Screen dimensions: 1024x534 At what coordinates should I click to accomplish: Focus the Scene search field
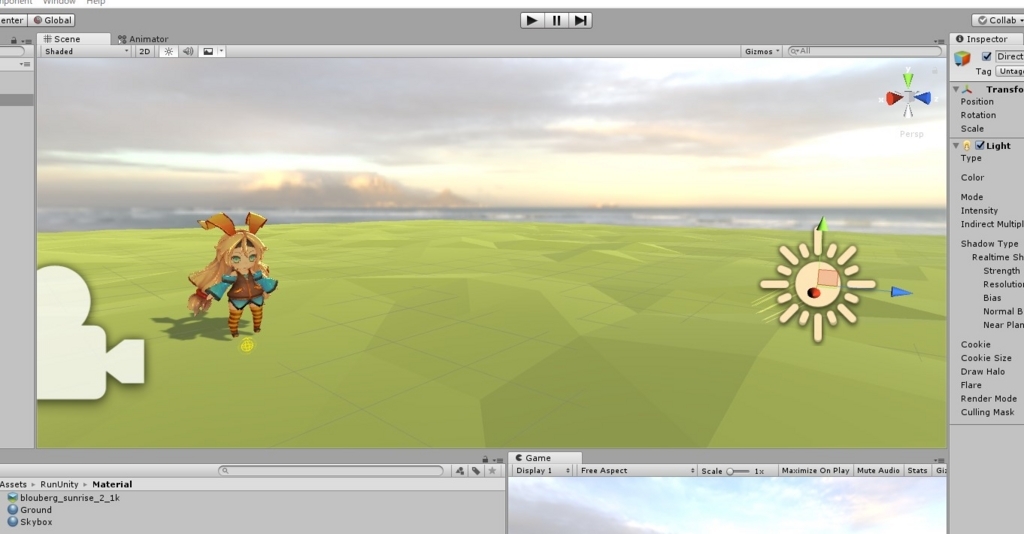coord(865,51)
